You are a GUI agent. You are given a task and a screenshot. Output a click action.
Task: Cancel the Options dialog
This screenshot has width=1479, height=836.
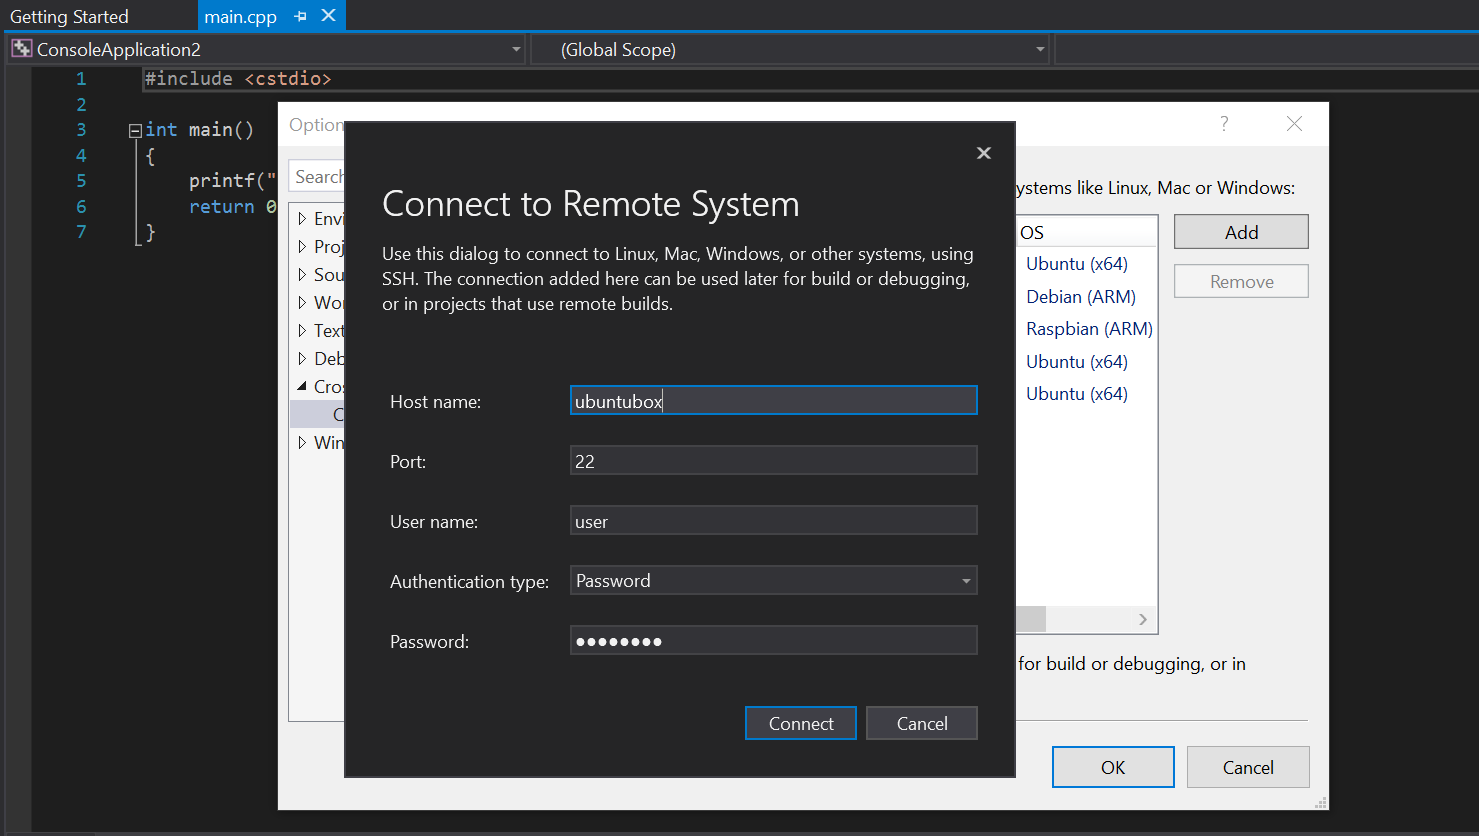1248,767
